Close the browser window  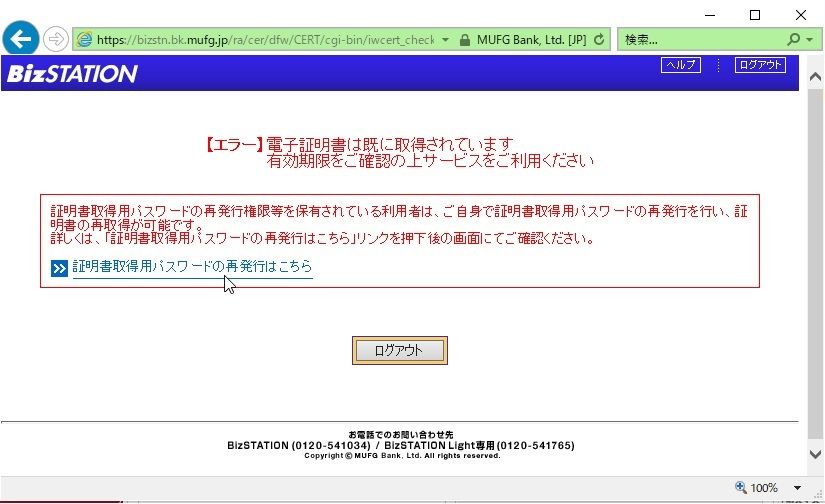tap(801, 15)
